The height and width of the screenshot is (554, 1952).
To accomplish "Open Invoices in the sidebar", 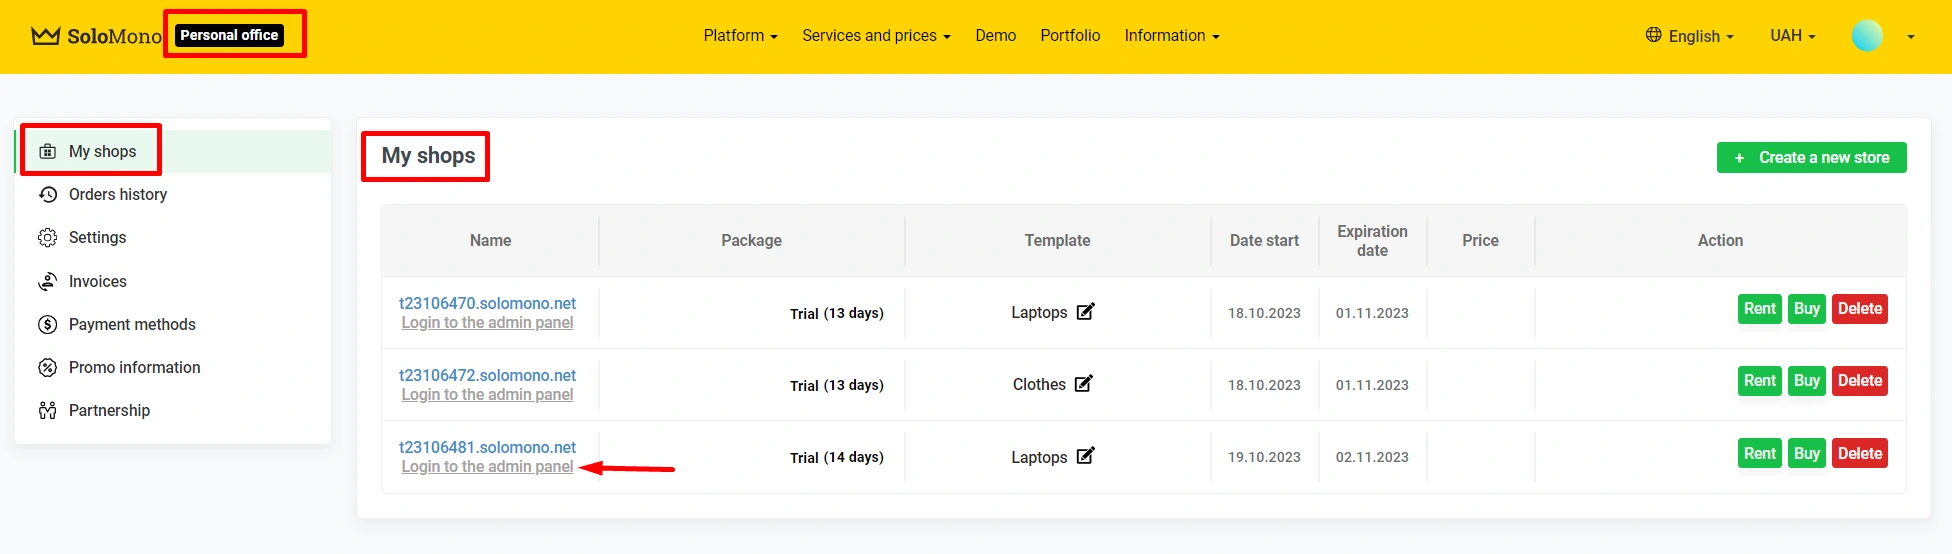I will pyautogui.click(x=98, y=282).
